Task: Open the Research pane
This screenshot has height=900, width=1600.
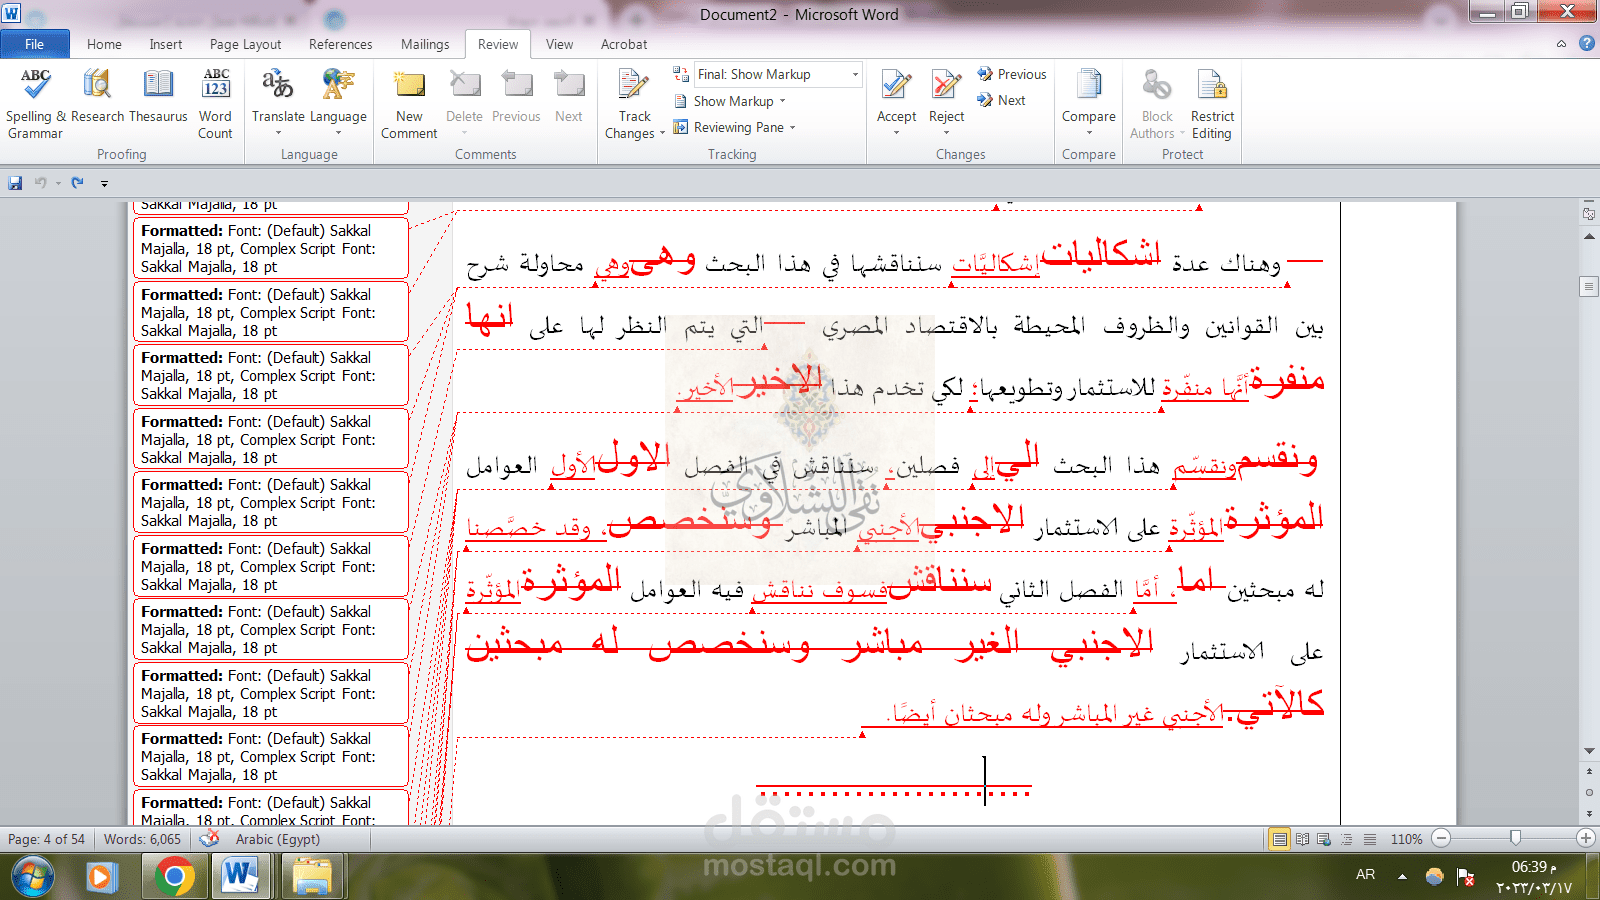Action: pos(97,96)
